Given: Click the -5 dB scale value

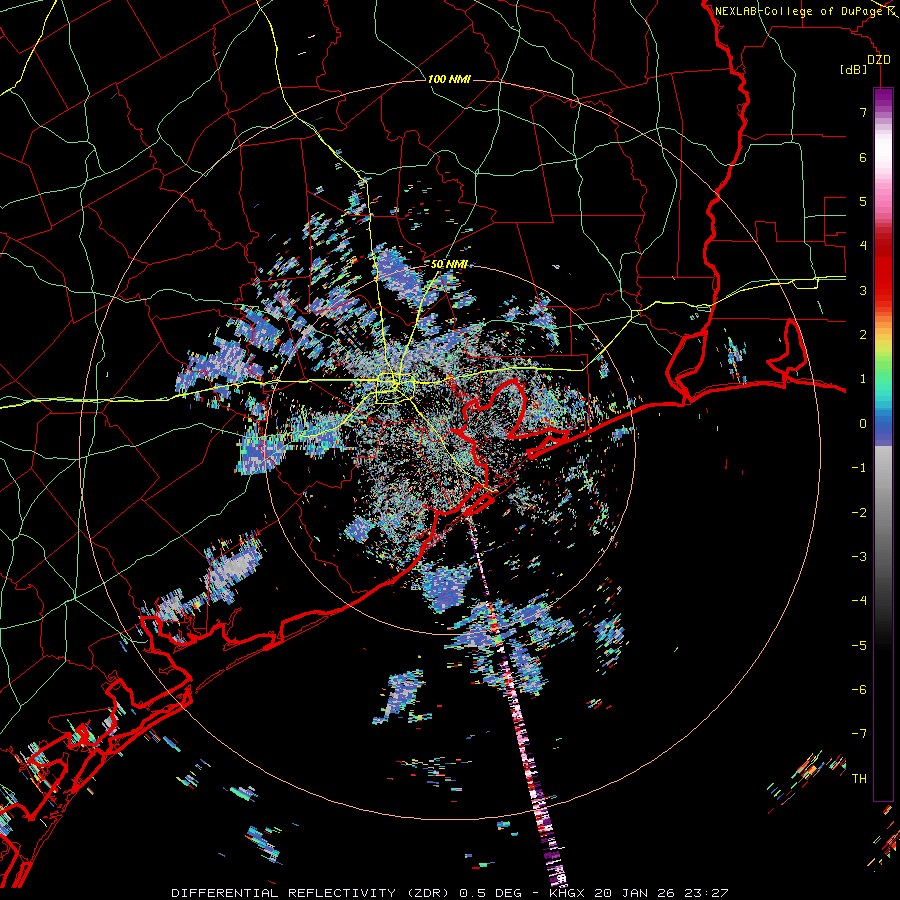Looking at the screenshot, I should (859, 646).
